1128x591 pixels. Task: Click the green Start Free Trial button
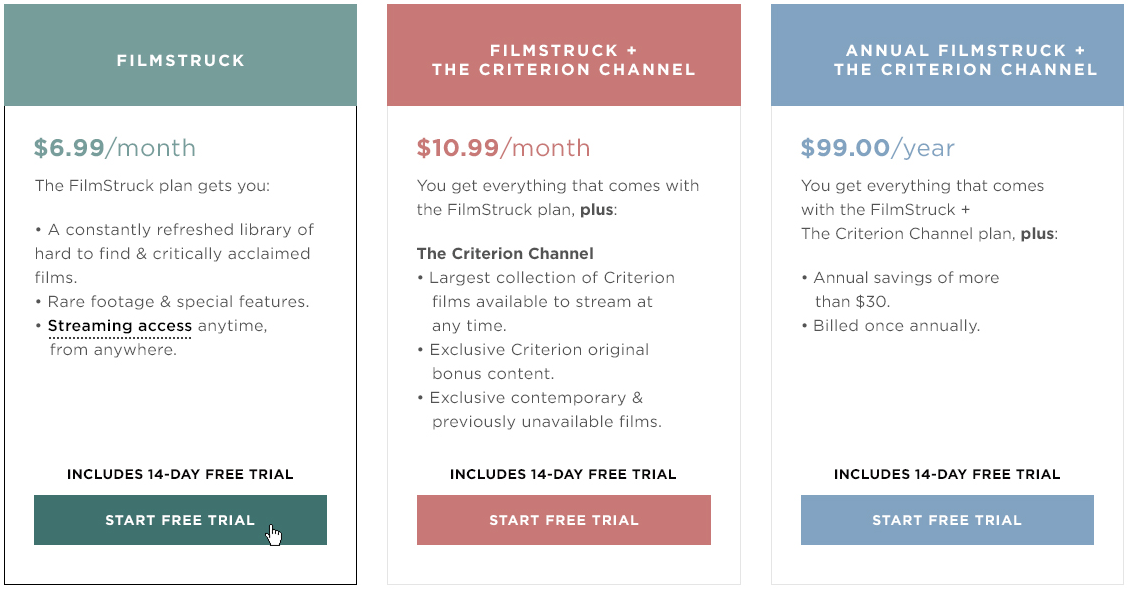180,520
